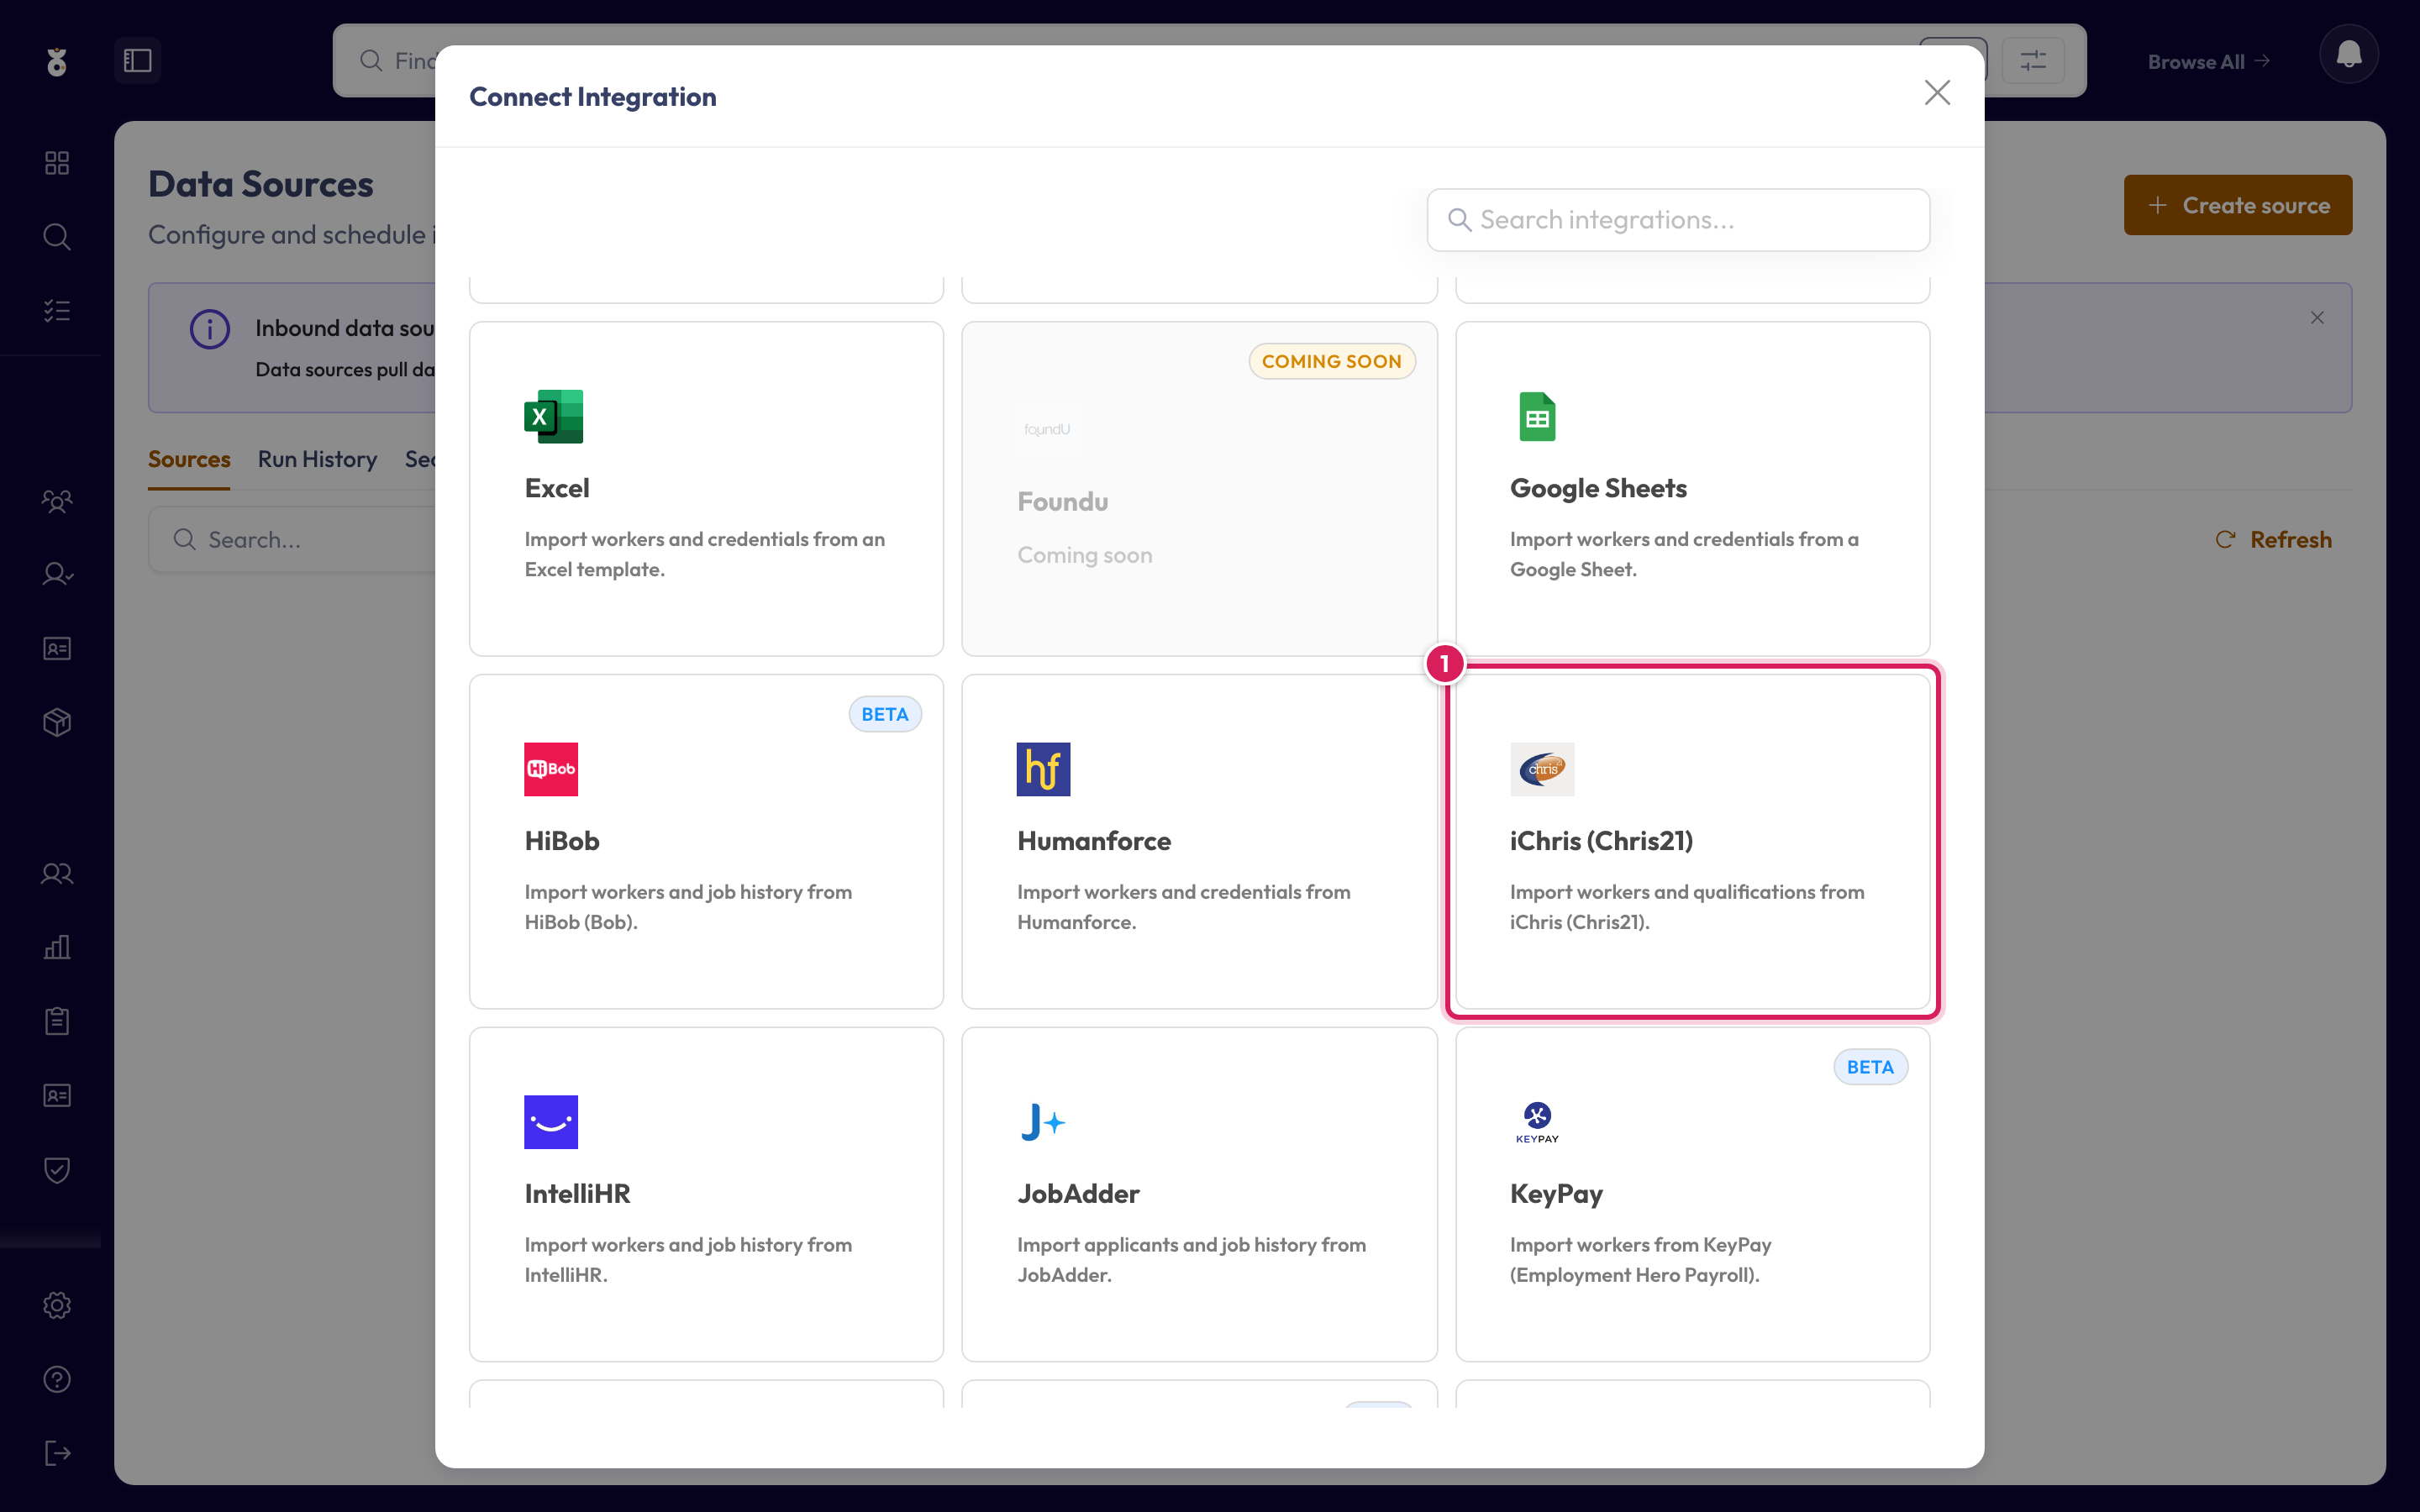Click the JobAdder J+ logo
The width and height of the screenshot is (2420, 1512).
point(1043,1122)
